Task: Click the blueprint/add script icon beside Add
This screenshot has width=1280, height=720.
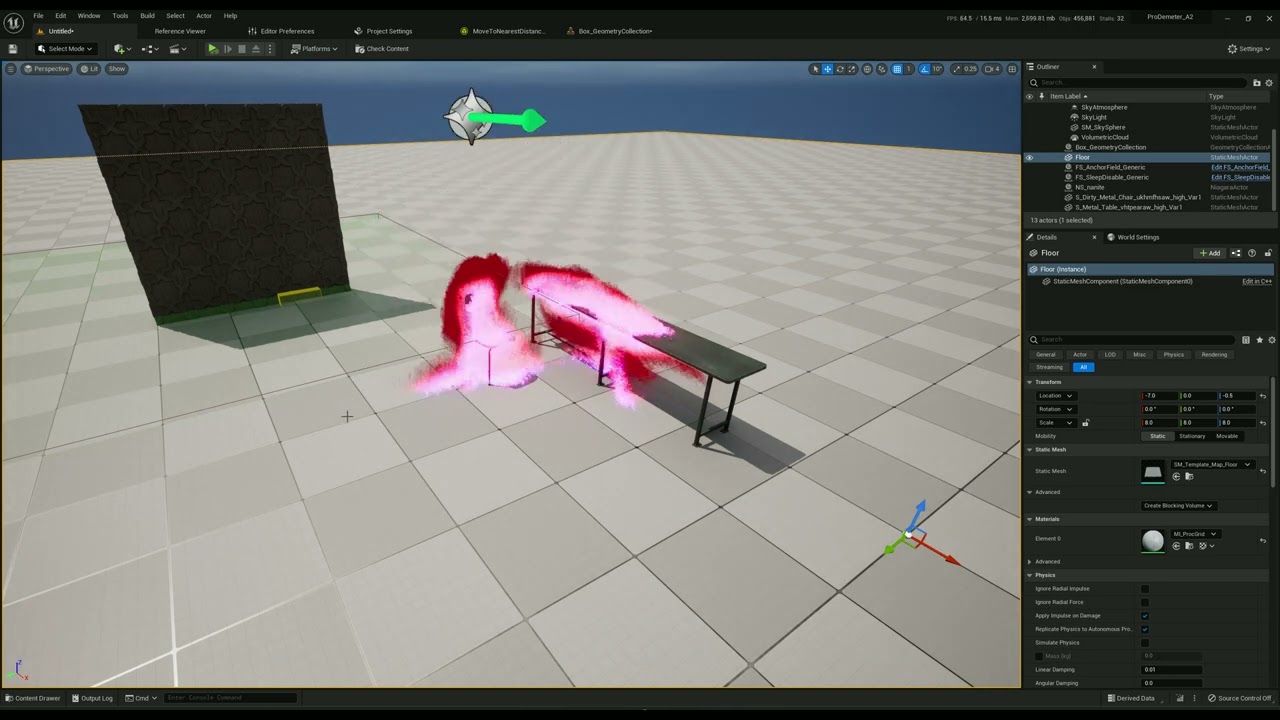Action: (x=1236, y=253)
